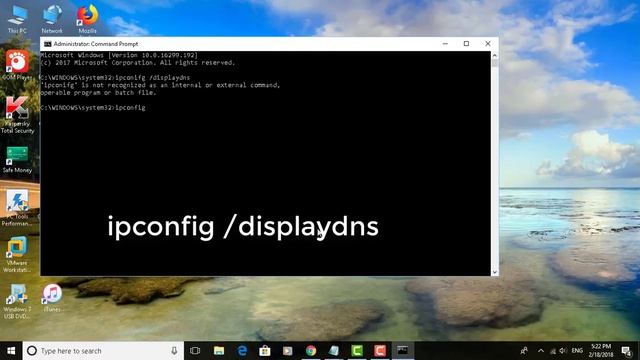Click Command Prompt scrollbar up arrow
The image size is (640, 360).
pyautogui.click(x=495, y=56)
